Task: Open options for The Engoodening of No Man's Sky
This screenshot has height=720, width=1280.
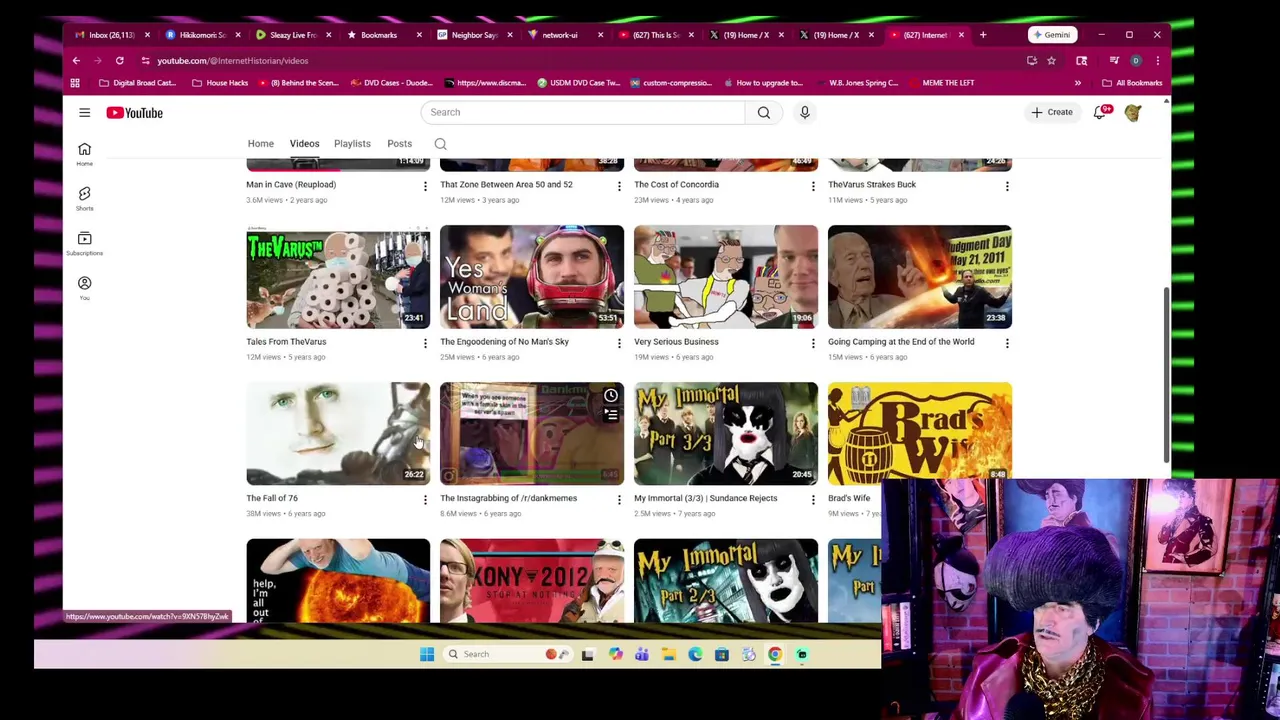Action: (x=619, y=343)
